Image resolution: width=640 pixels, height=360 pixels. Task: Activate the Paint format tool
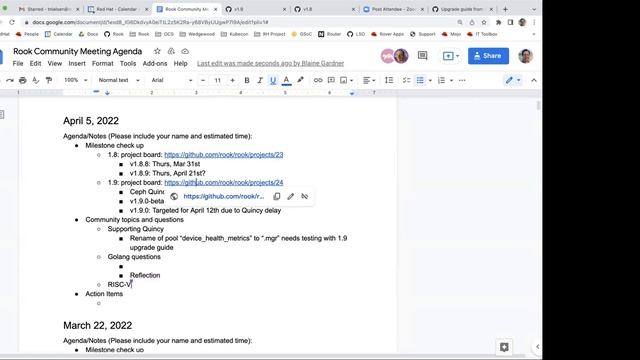point(49,80)
